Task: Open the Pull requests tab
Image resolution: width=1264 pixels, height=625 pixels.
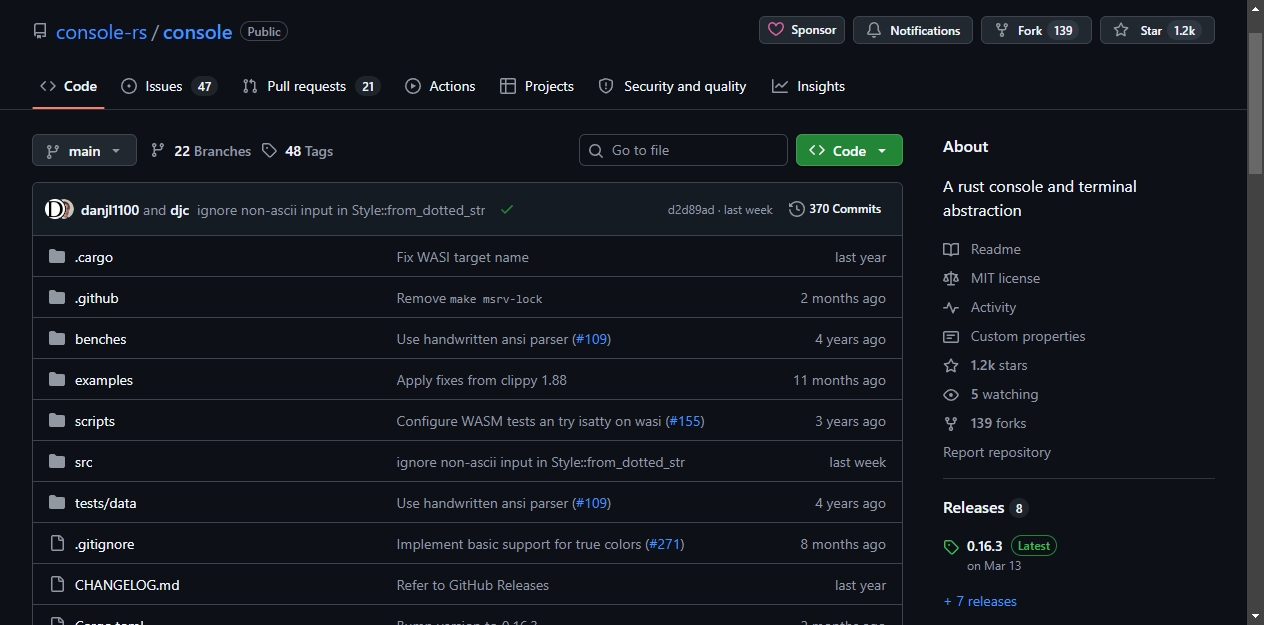Action: (x=311, y=86)
